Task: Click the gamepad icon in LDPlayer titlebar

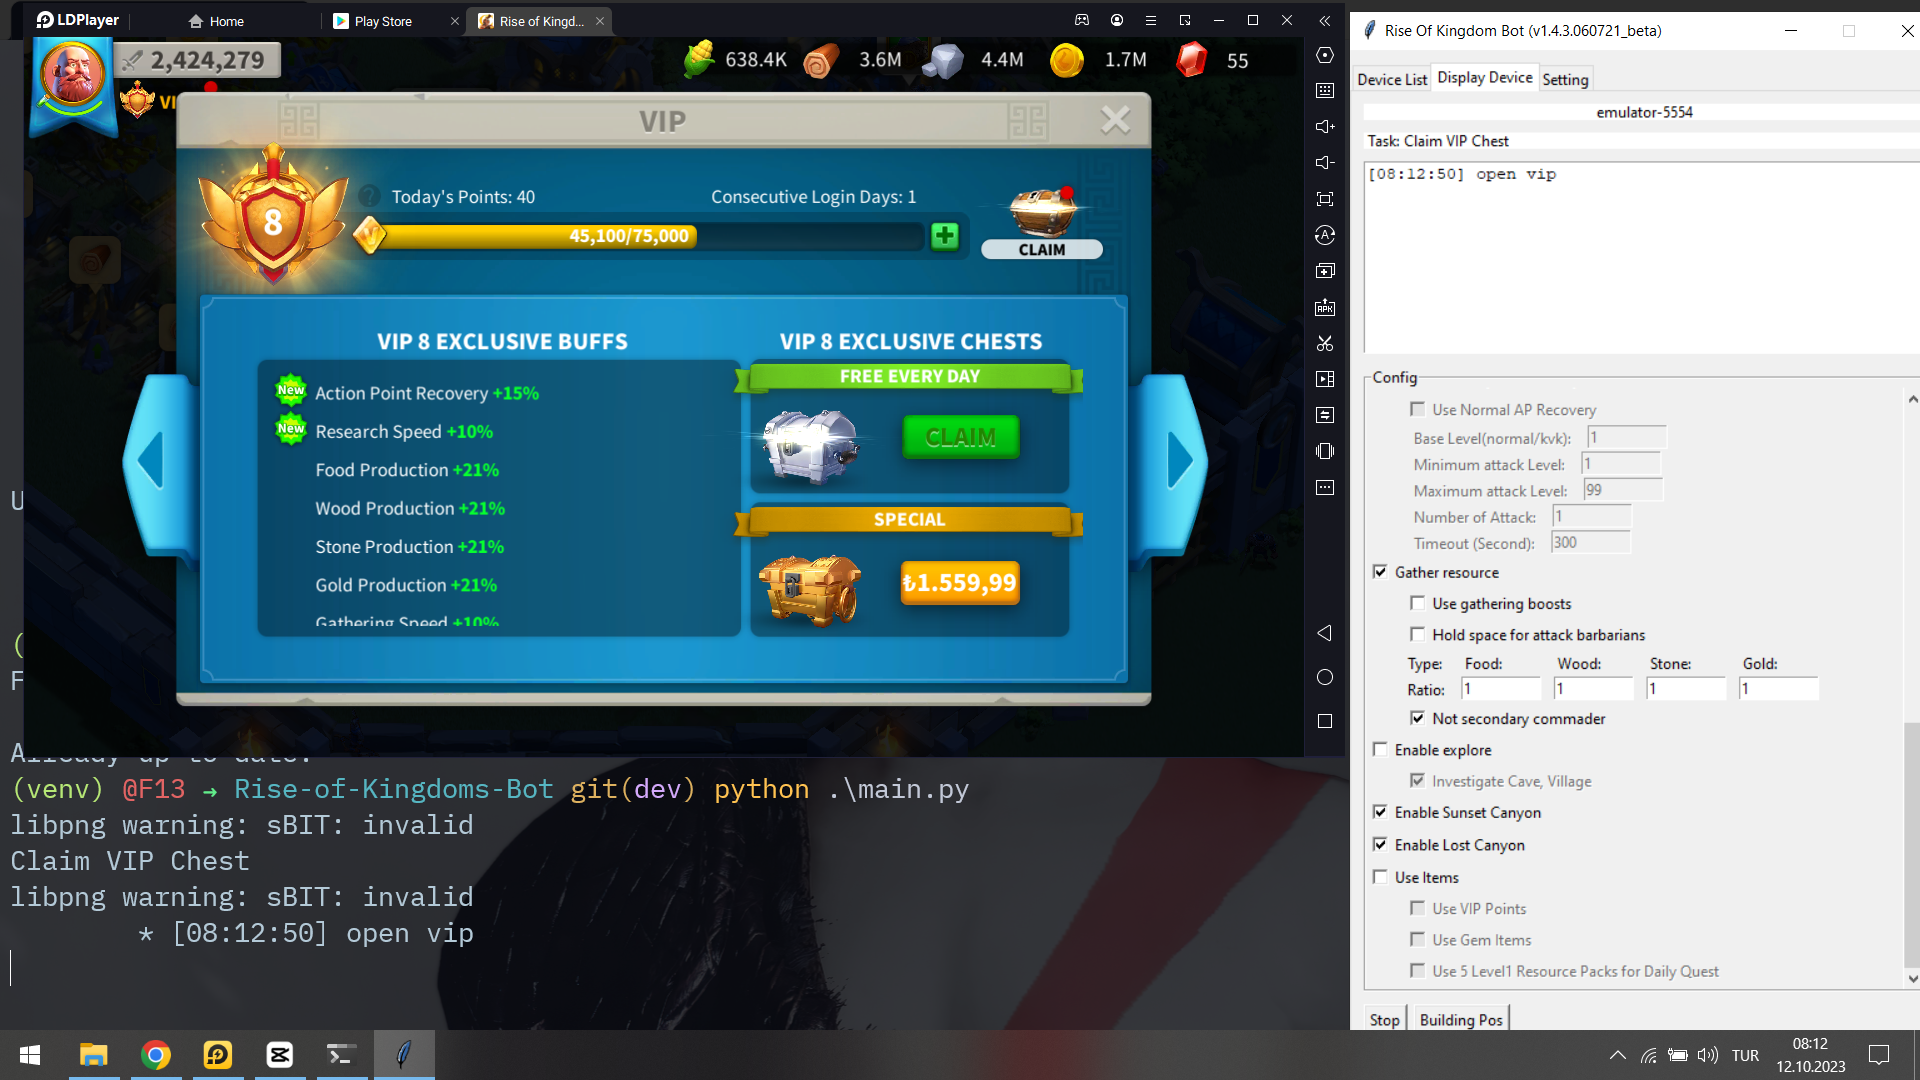Action: pos(1082,19)
